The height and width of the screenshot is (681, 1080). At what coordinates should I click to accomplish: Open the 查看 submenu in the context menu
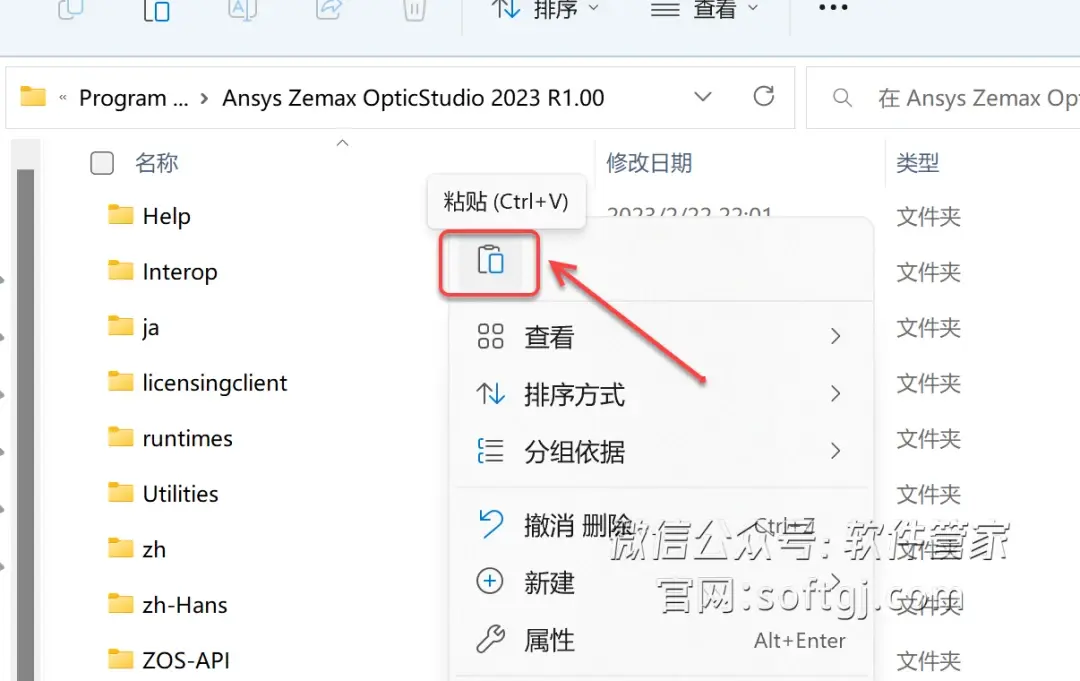point(660,337)
